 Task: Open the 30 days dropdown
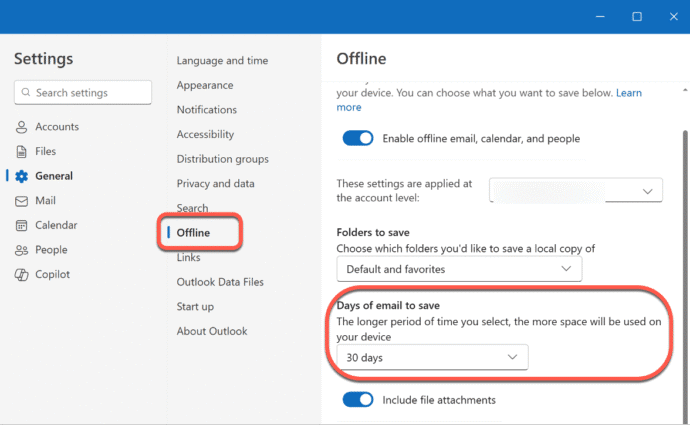pos(431,357)
